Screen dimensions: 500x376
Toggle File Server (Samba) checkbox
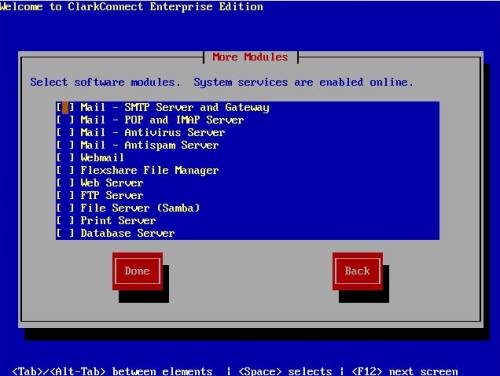[65, 208]
